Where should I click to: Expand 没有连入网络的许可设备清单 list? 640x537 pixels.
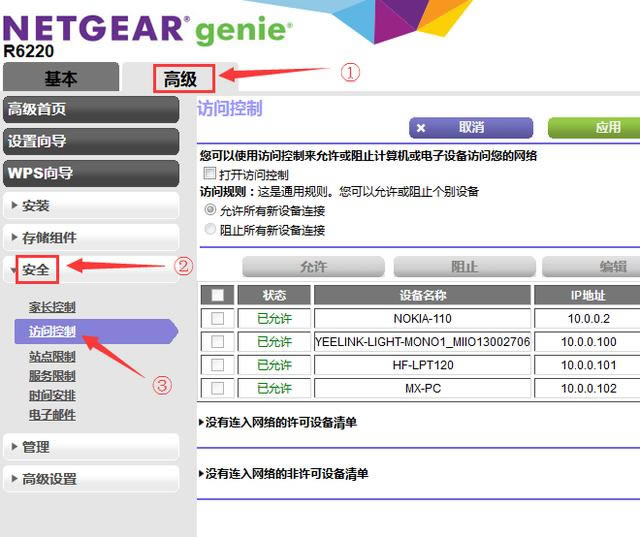pyautogui.click(x=280, y=422)
